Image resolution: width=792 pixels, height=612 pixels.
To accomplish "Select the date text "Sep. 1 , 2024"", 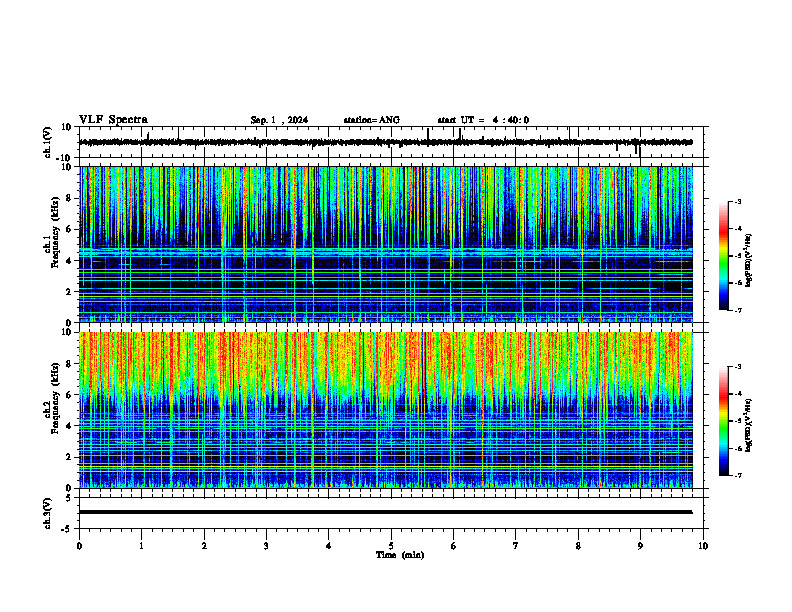I will pos(279,120).
